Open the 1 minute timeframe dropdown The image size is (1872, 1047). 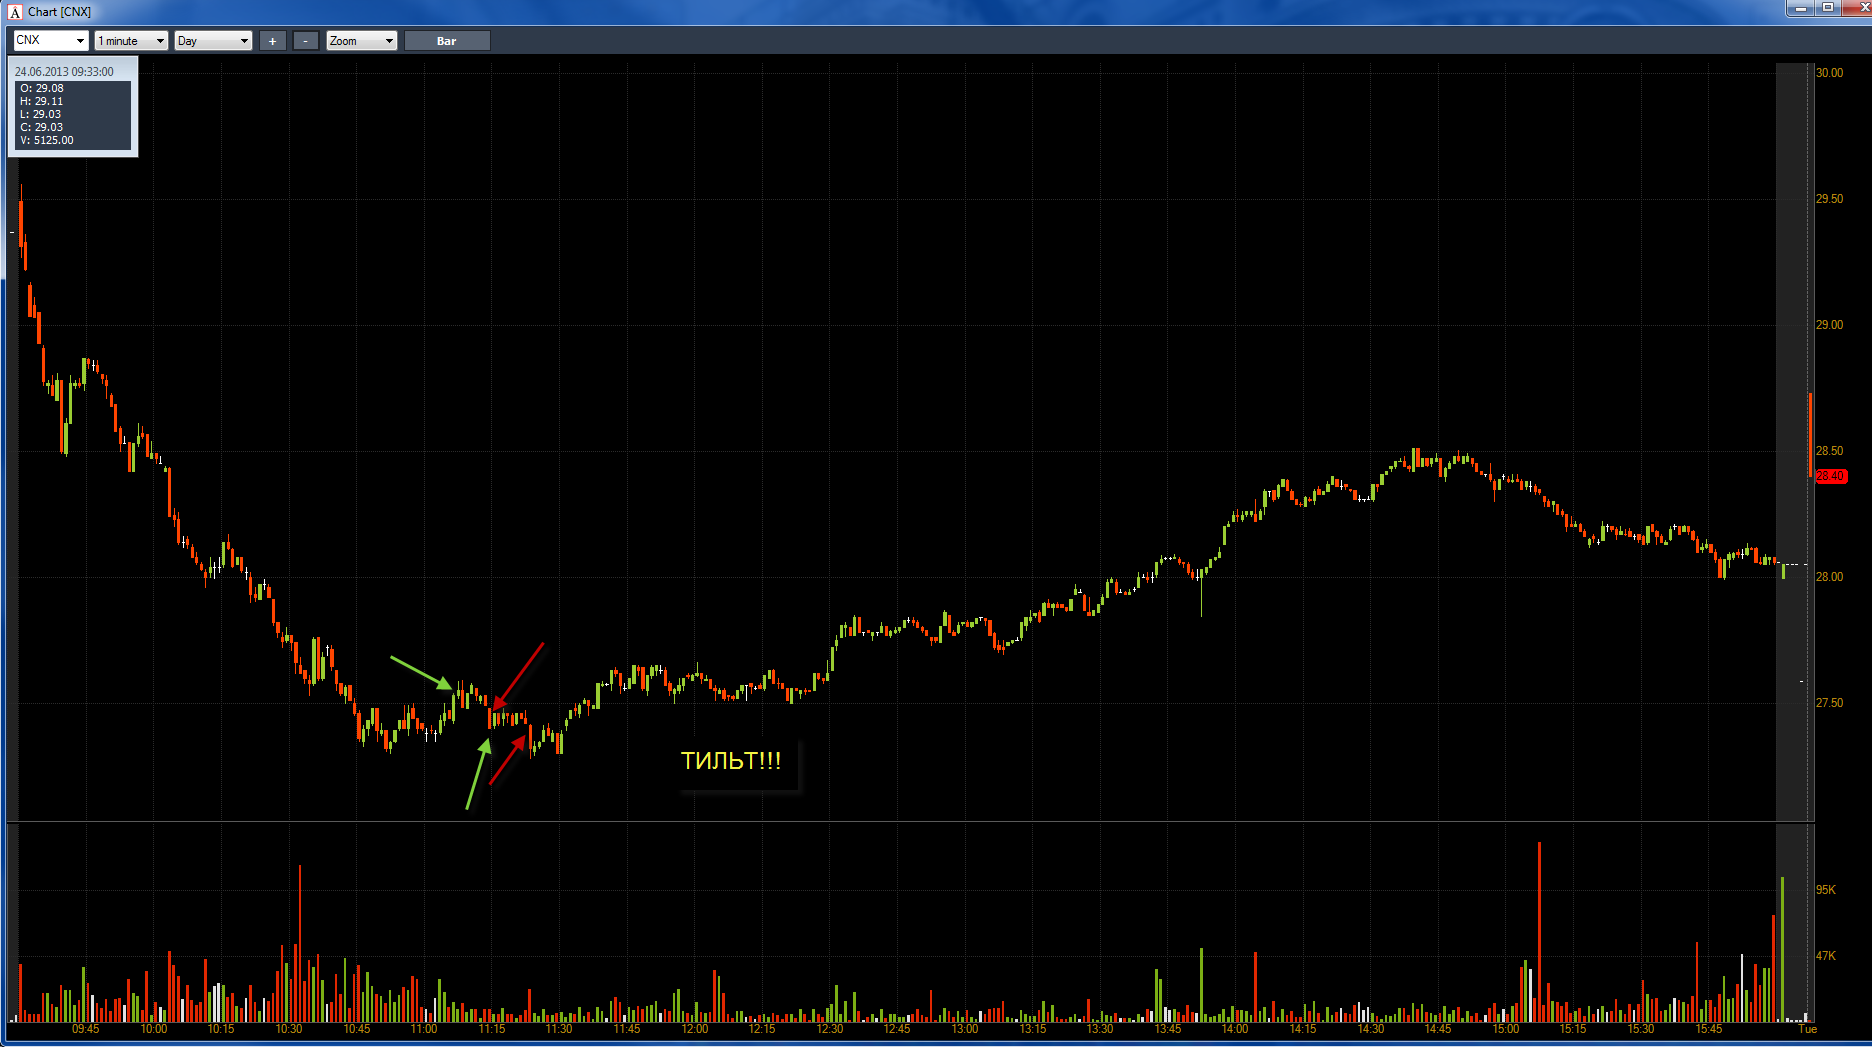[131, 40]
